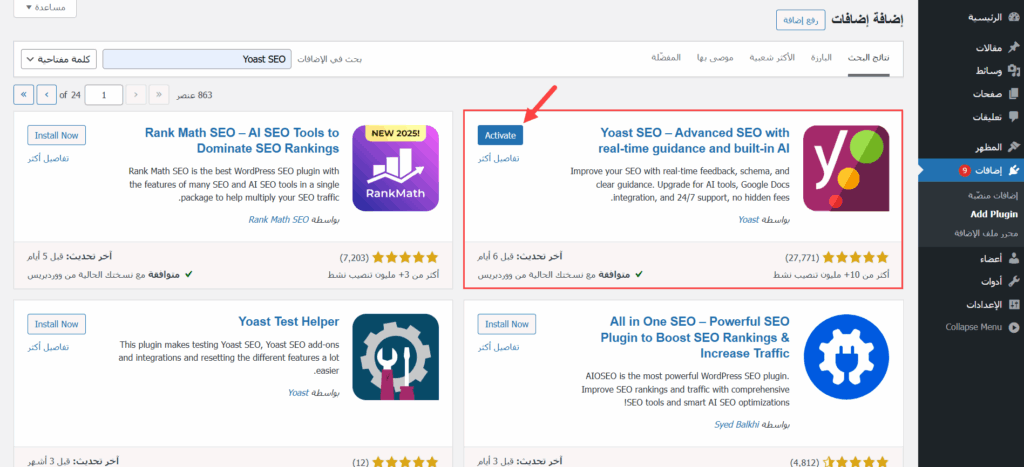The width and height of the screenshot is (1024, 467).
Task: Open the Rank Math SEO author link
Action: 279,220
